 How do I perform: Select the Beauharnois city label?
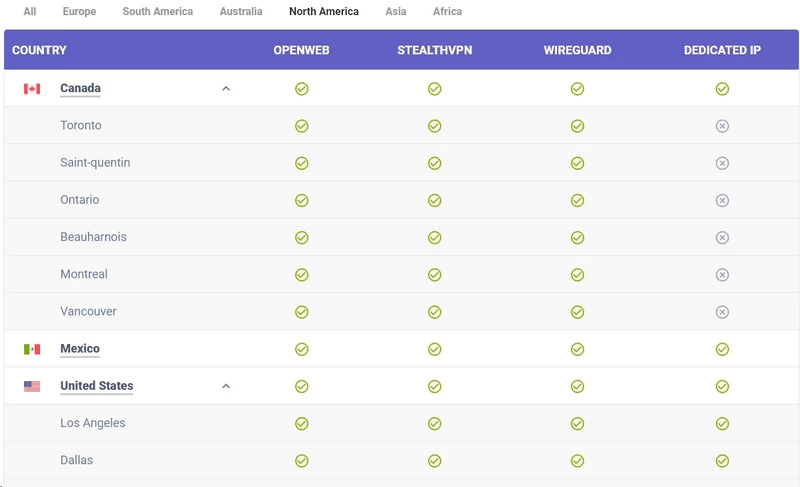coord(93,237)
